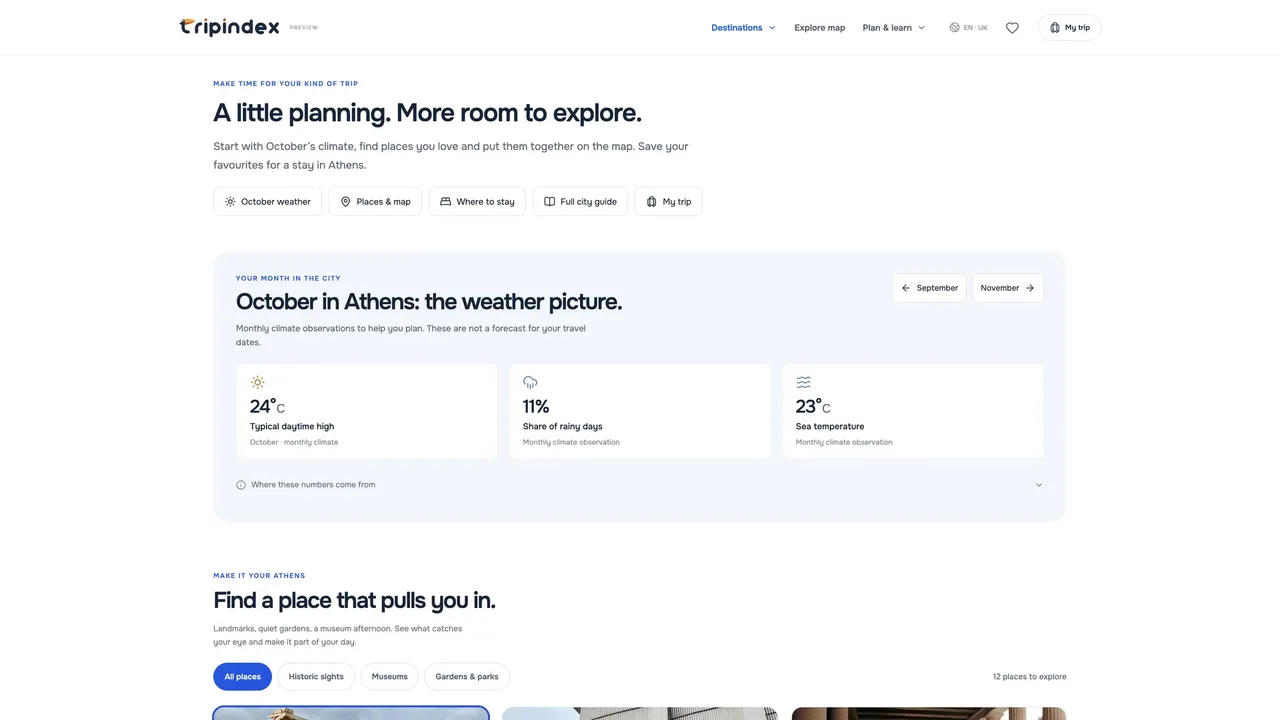Click the globe language icon
Image resolution: width=1280 pixels, height=720 pixels.
pyautogui.click(x=954, y=28)
